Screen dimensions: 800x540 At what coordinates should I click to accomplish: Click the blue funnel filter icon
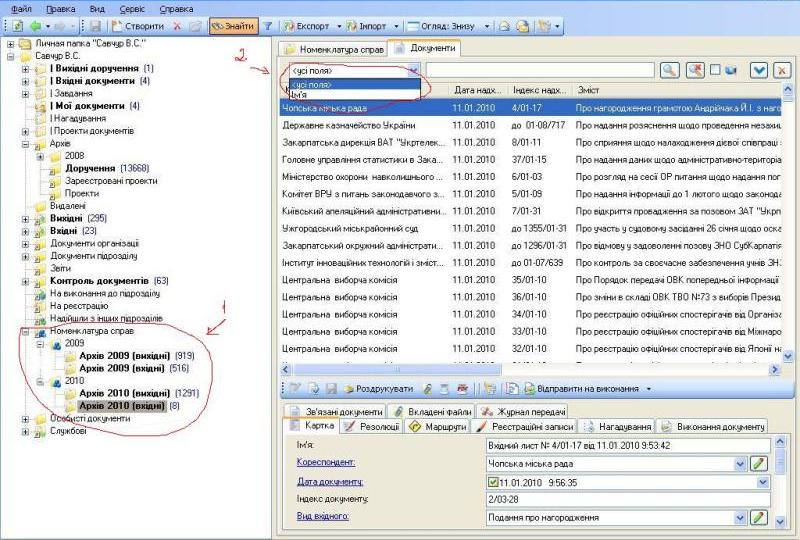[267, 26]
